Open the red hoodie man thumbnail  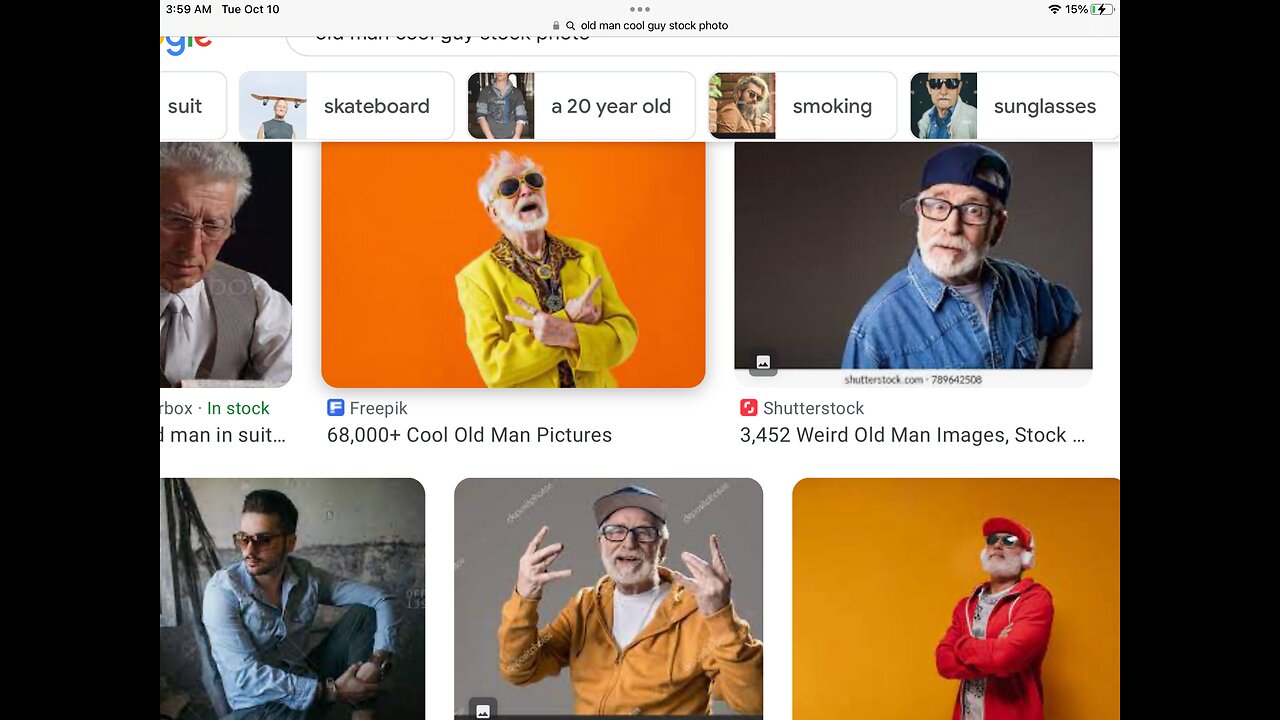tap(955, 598)
